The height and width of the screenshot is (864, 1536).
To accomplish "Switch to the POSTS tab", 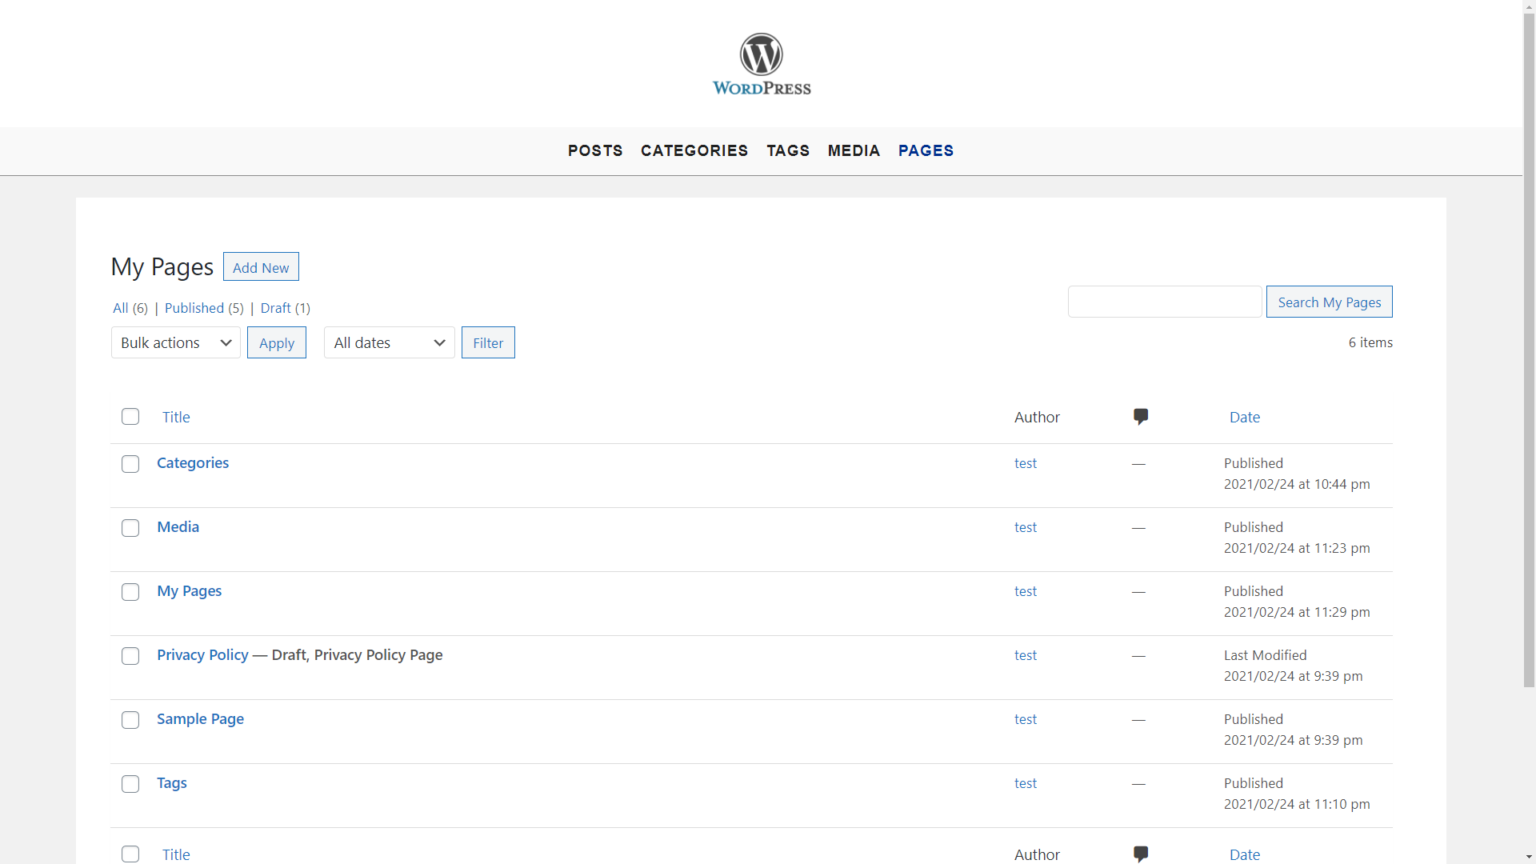I will [x=595, y=150].
